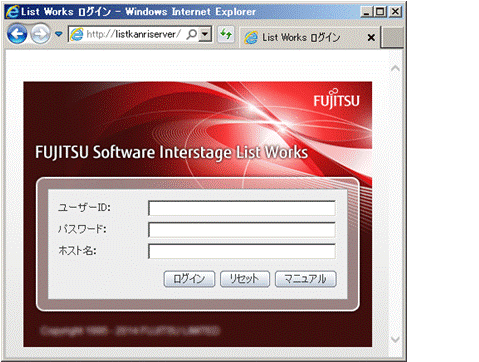Click the scrollbar down arrow
Viewport: 479px width, 362px height.
(x=395, y=339)
